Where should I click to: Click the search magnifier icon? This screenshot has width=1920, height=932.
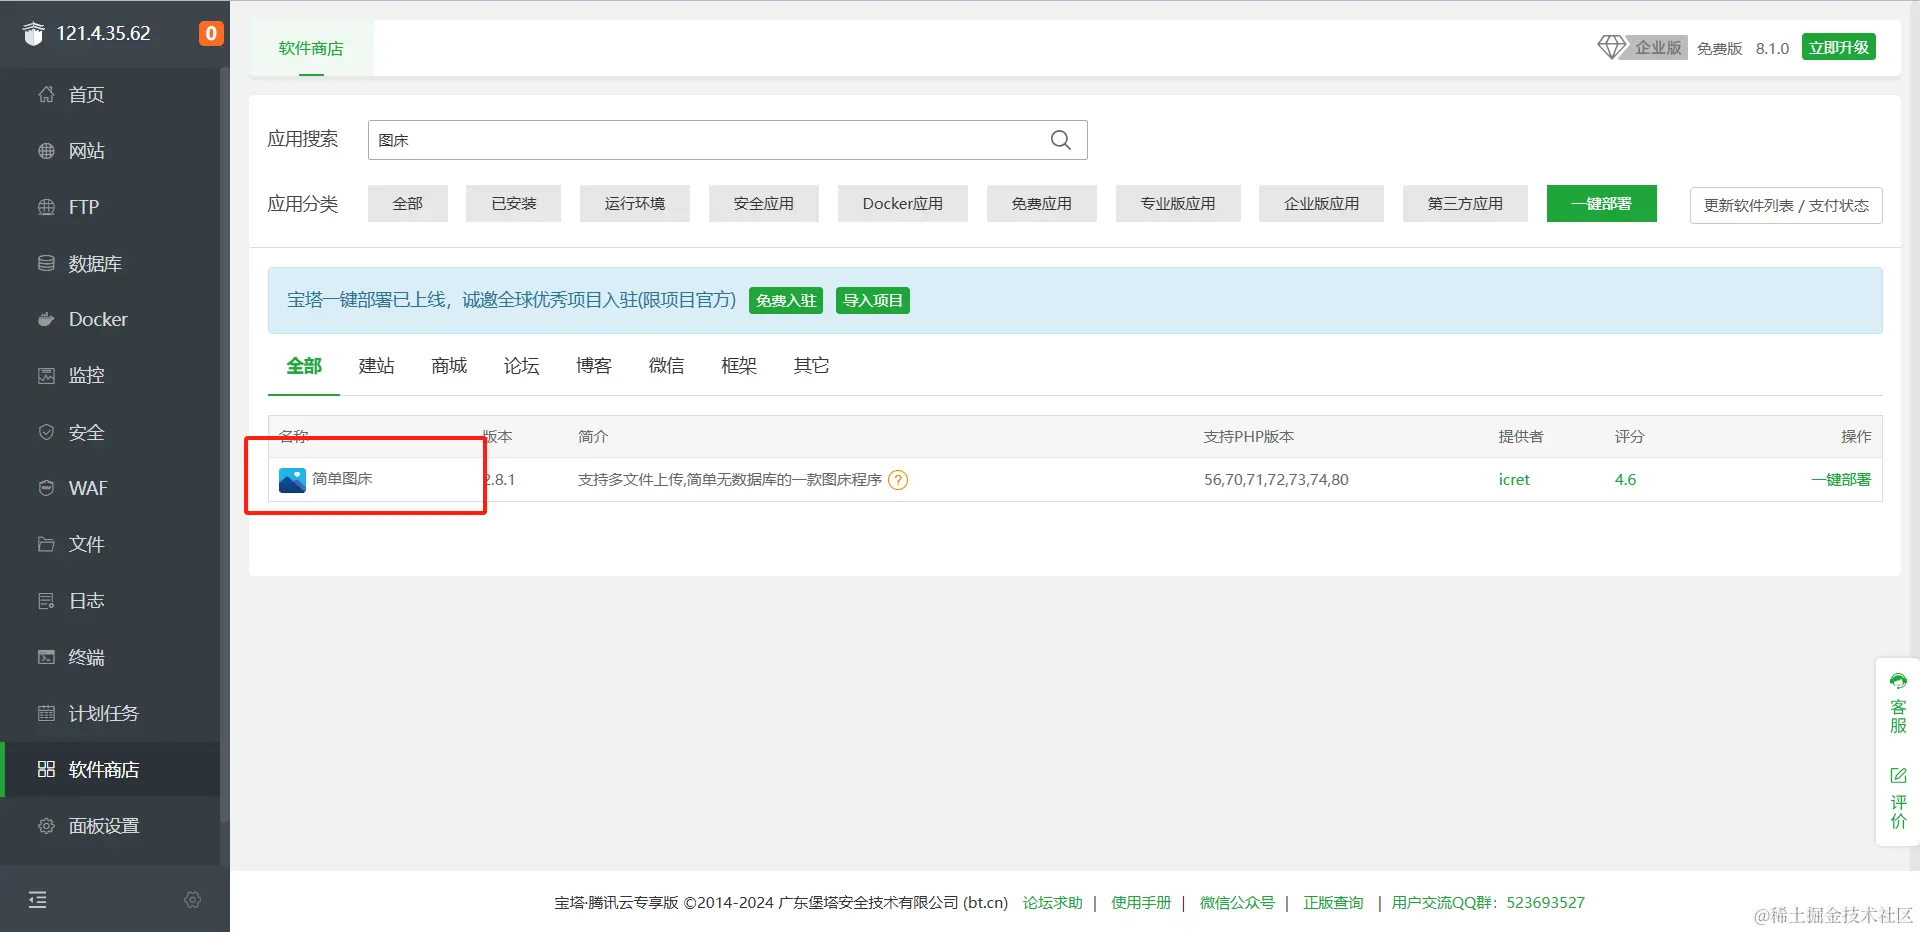click(x=1061, y=140)
